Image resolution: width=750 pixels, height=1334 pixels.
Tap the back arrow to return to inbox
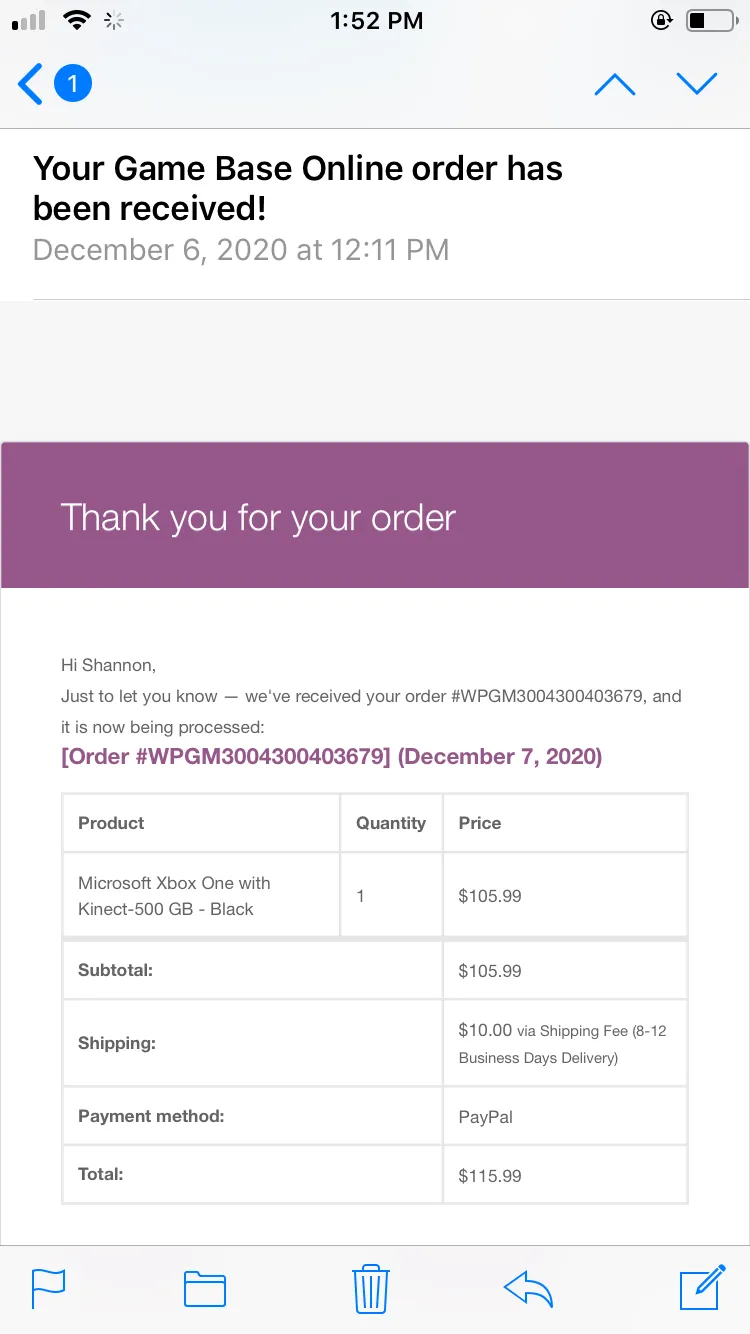pos(30,84)
